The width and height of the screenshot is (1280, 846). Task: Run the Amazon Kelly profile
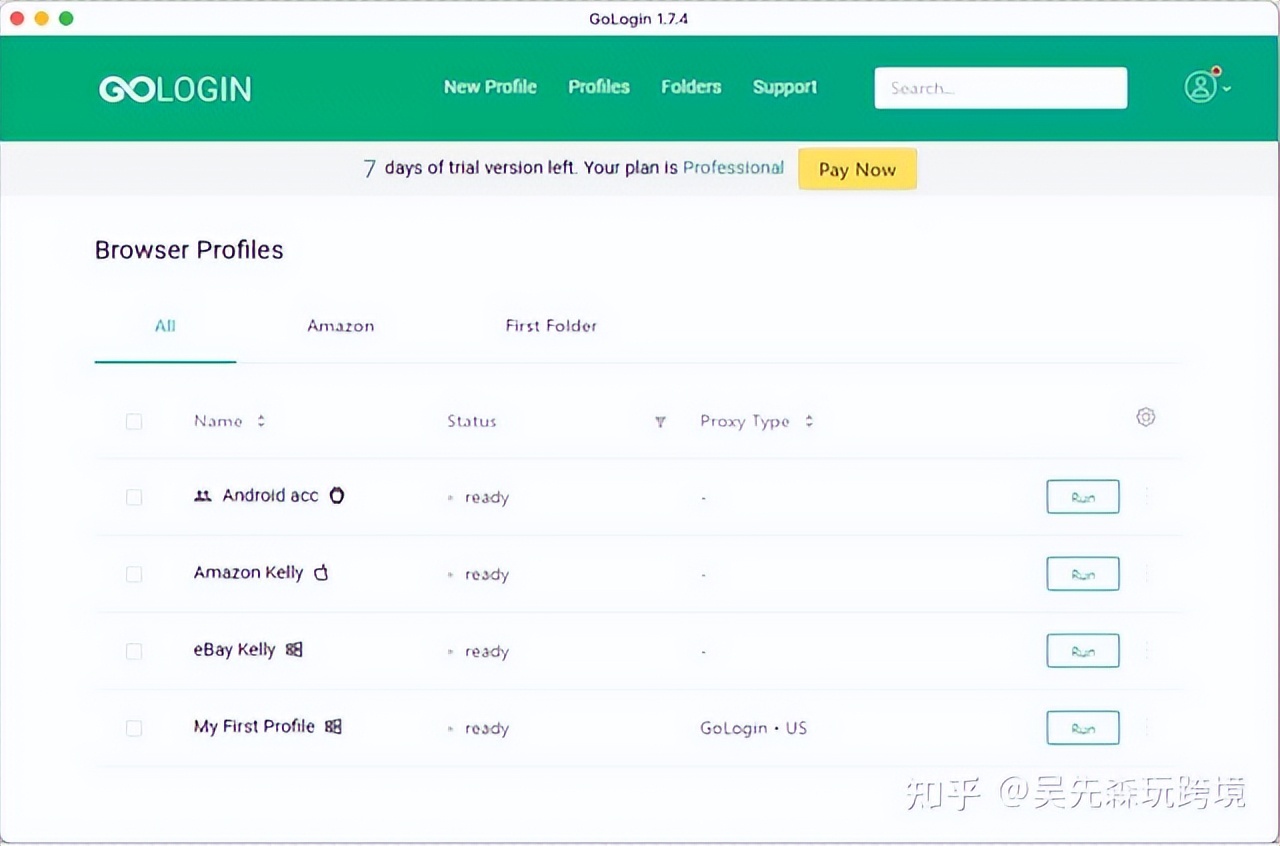click(x=1083, y=574)
